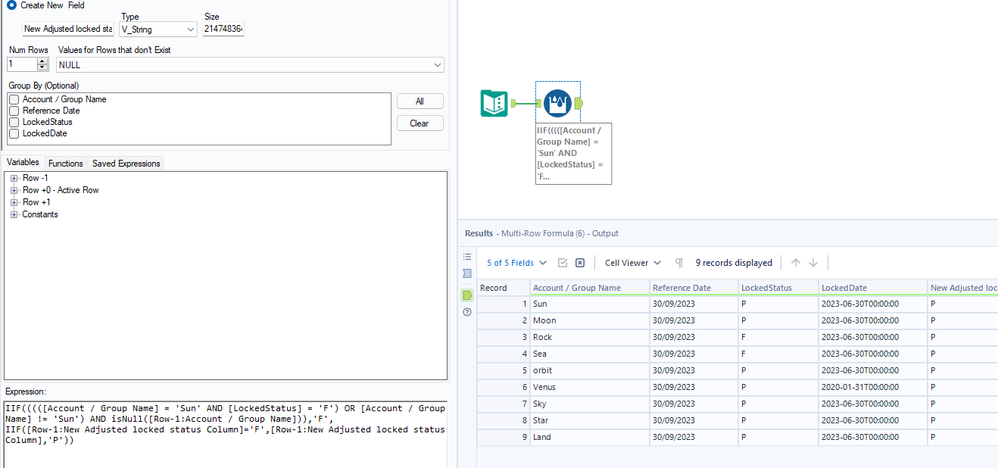Screen dimensions: 998x468
Task: Select the 'Venus' cell in results
Action: click(x=589, y=387)
